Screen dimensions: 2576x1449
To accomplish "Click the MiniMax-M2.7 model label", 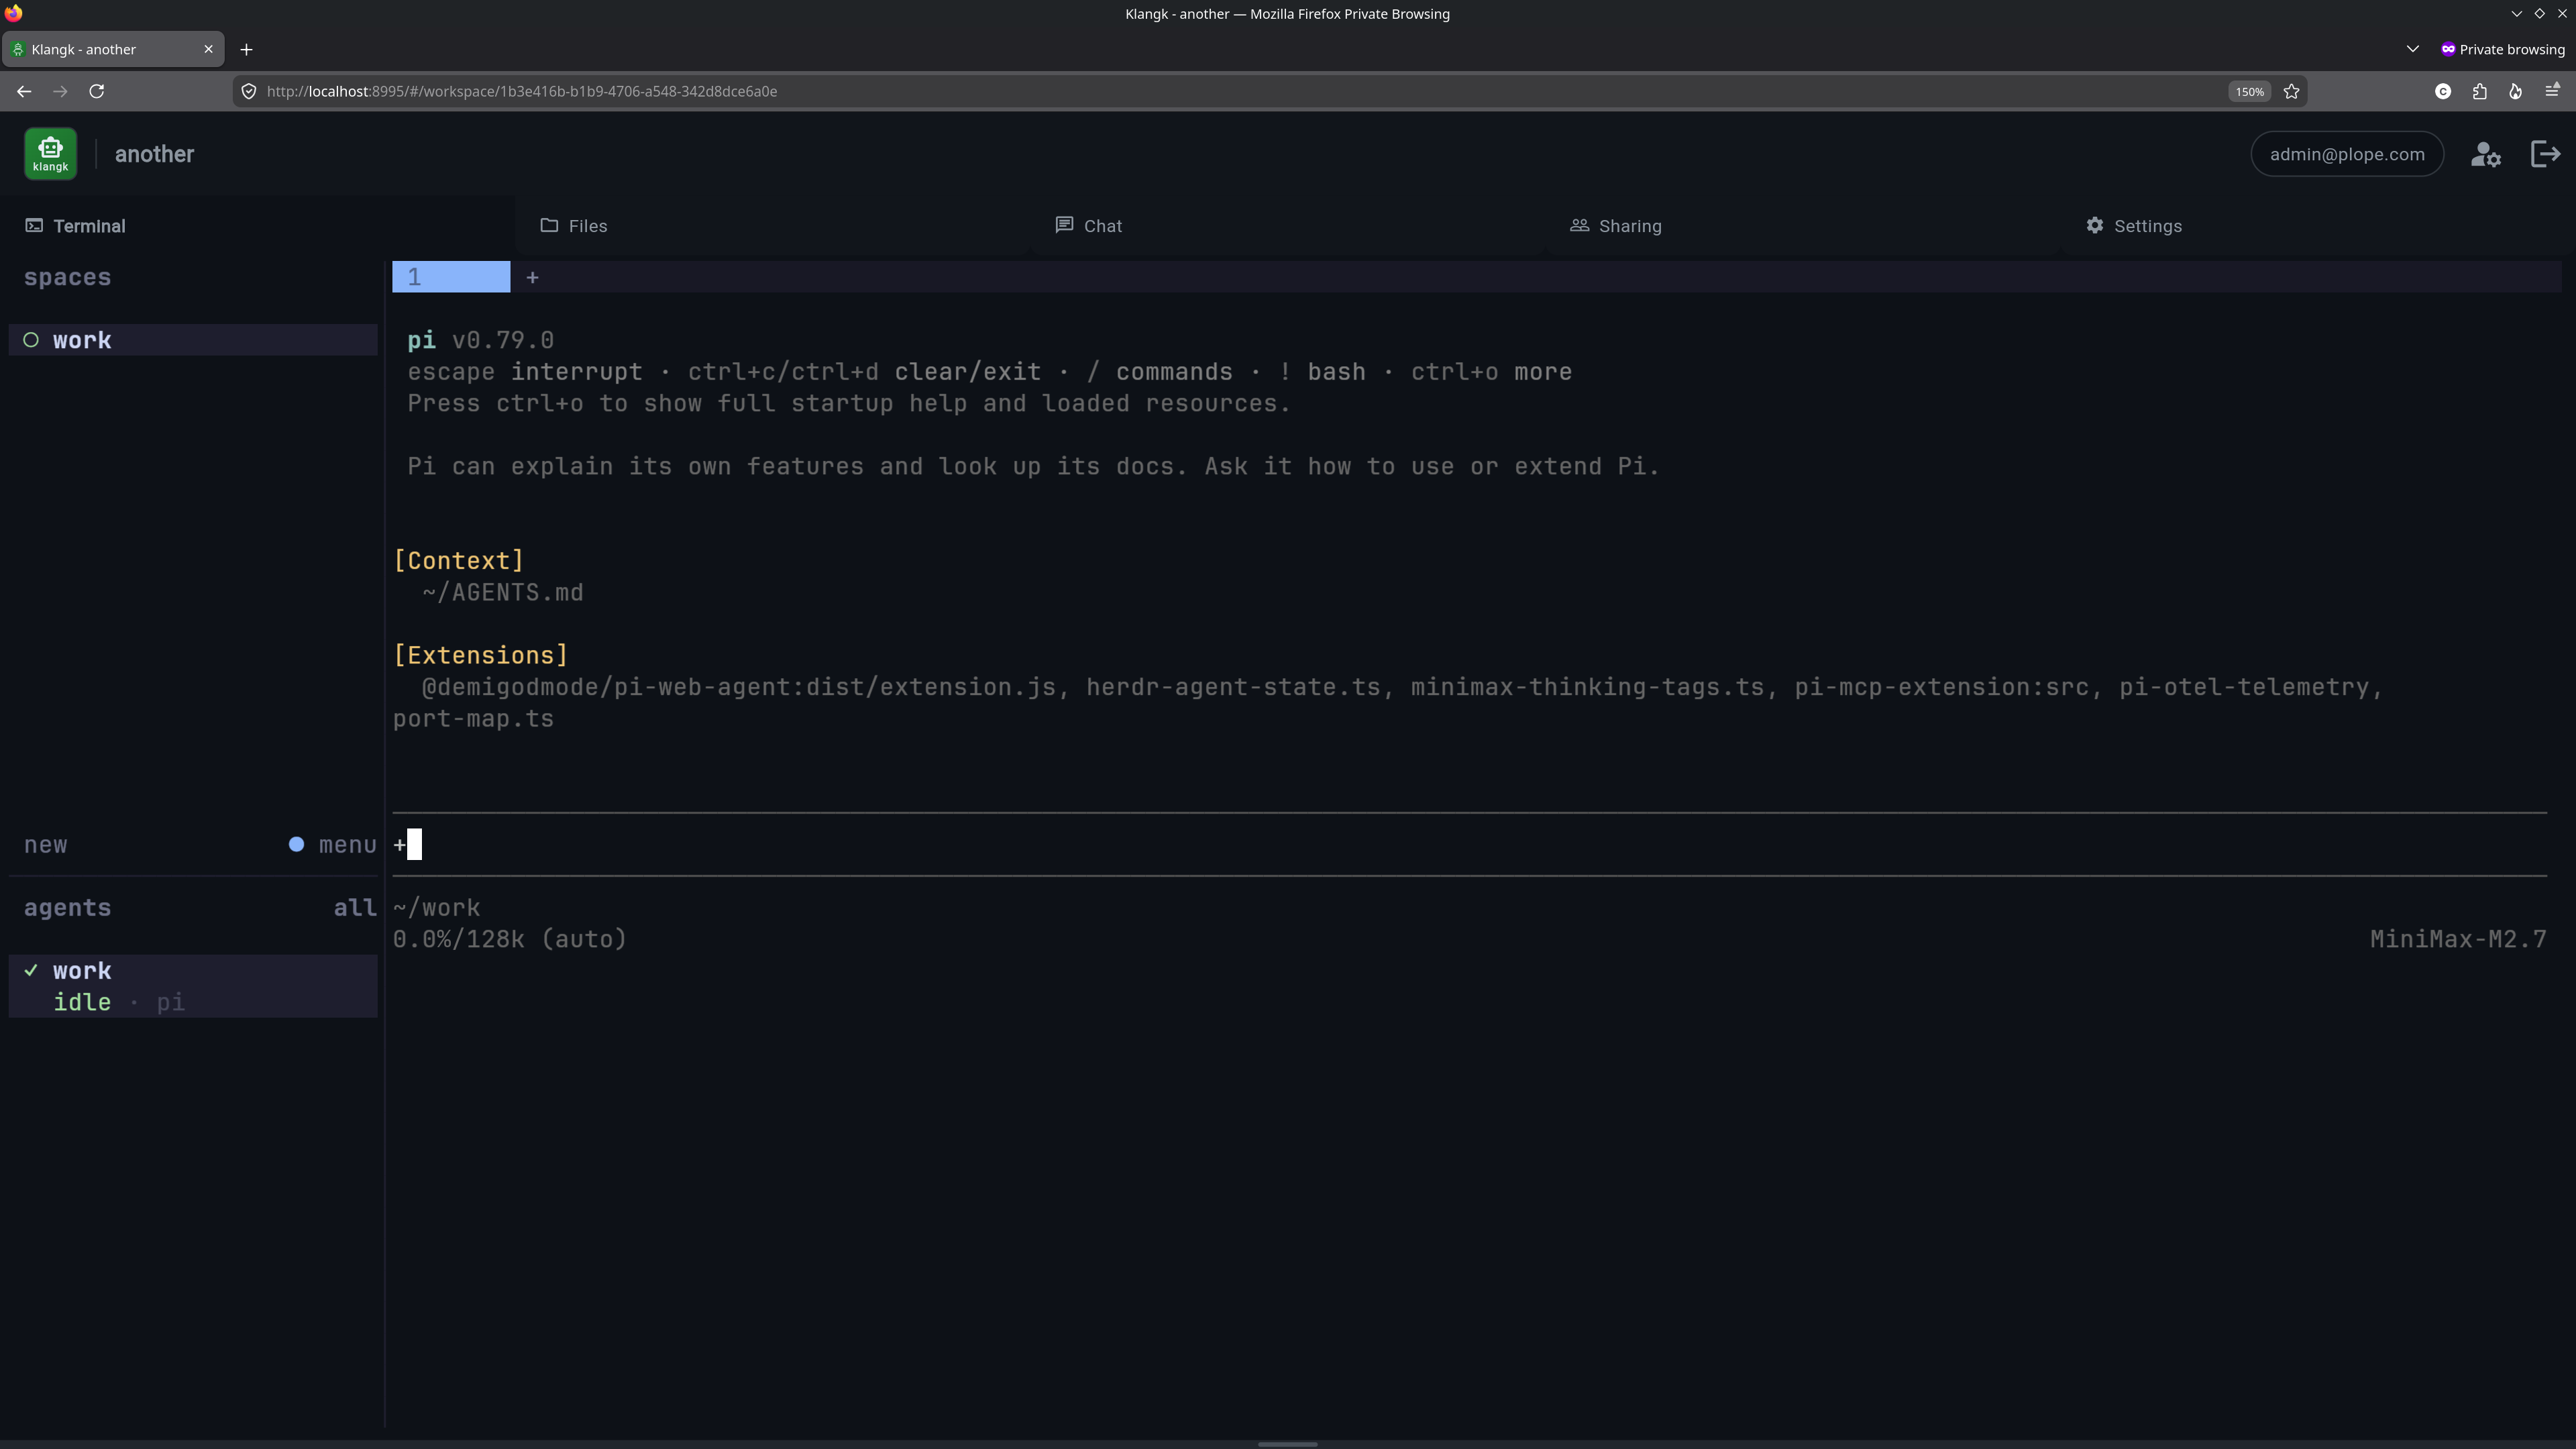I will point(2458,939).
